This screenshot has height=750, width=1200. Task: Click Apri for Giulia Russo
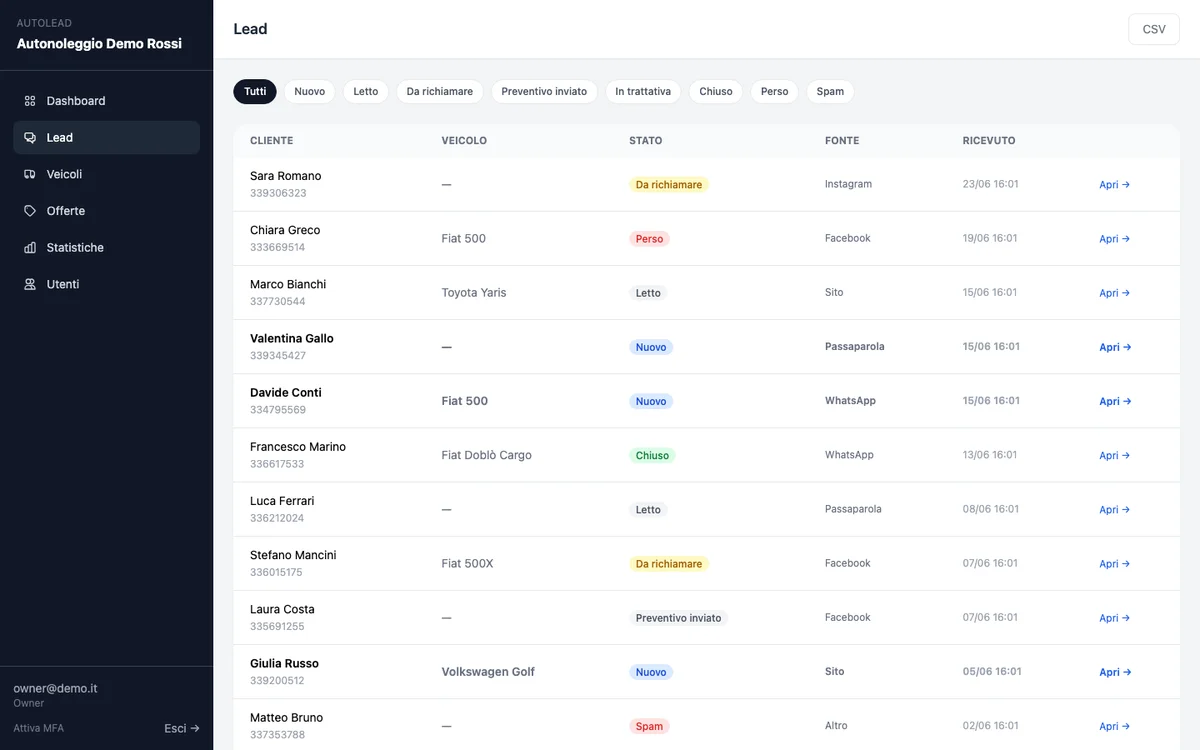coord(1115,672)
